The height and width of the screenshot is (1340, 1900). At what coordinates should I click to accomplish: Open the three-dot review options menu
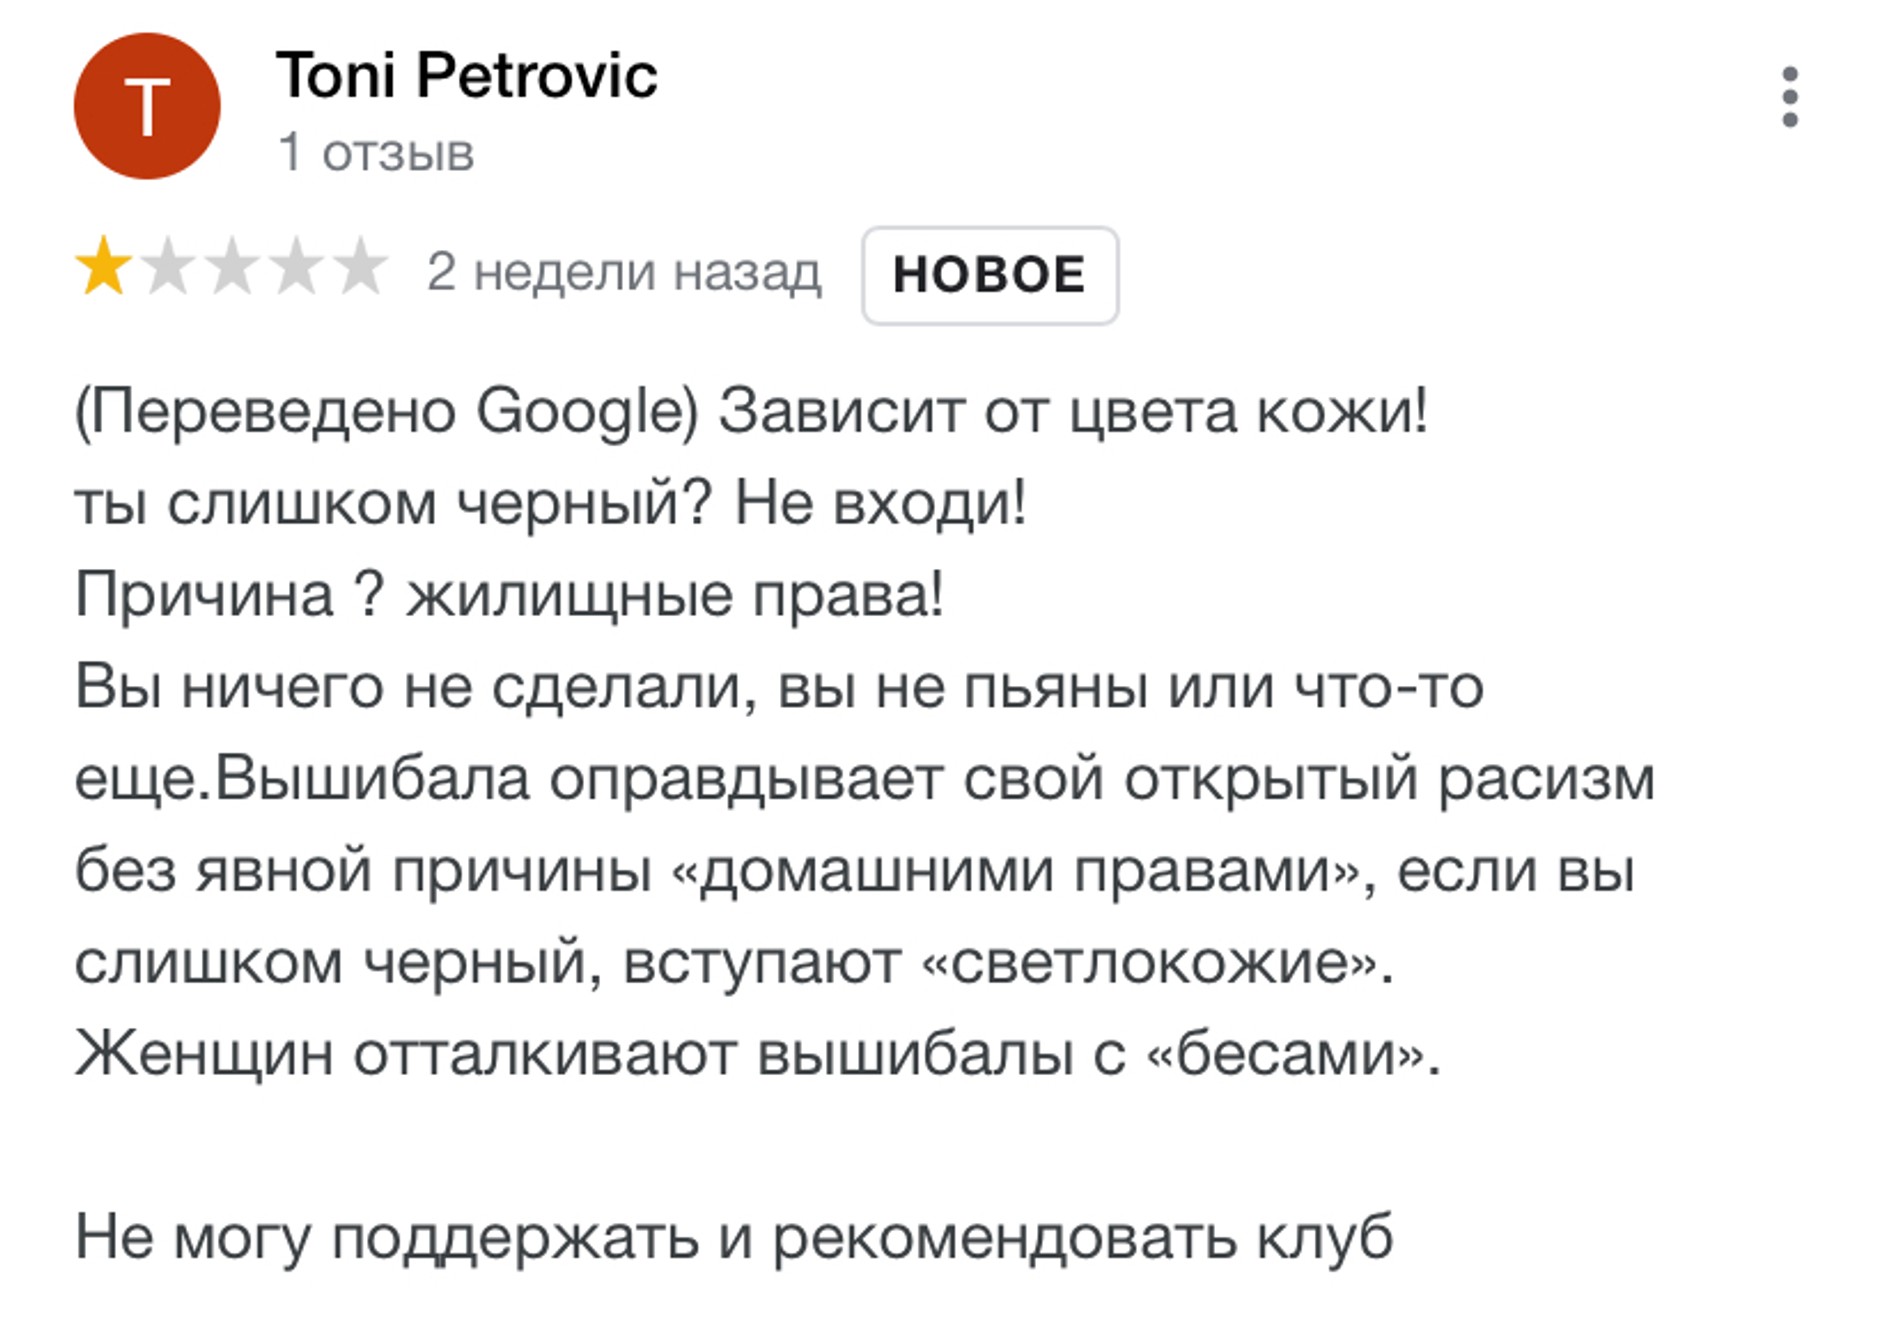[x=1789, y=98]
